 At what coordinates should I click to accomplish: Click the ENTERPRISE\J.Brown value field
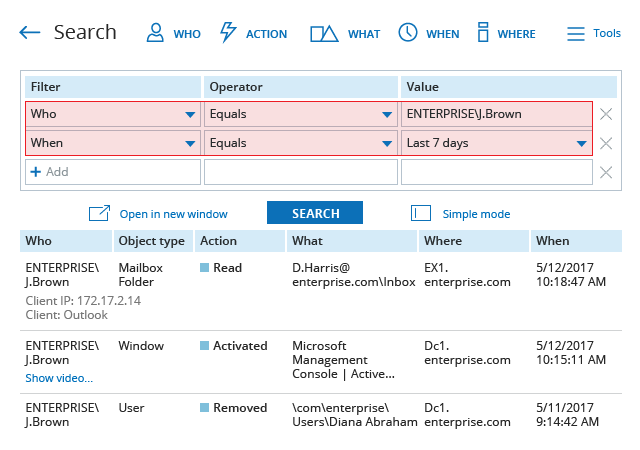497,114
